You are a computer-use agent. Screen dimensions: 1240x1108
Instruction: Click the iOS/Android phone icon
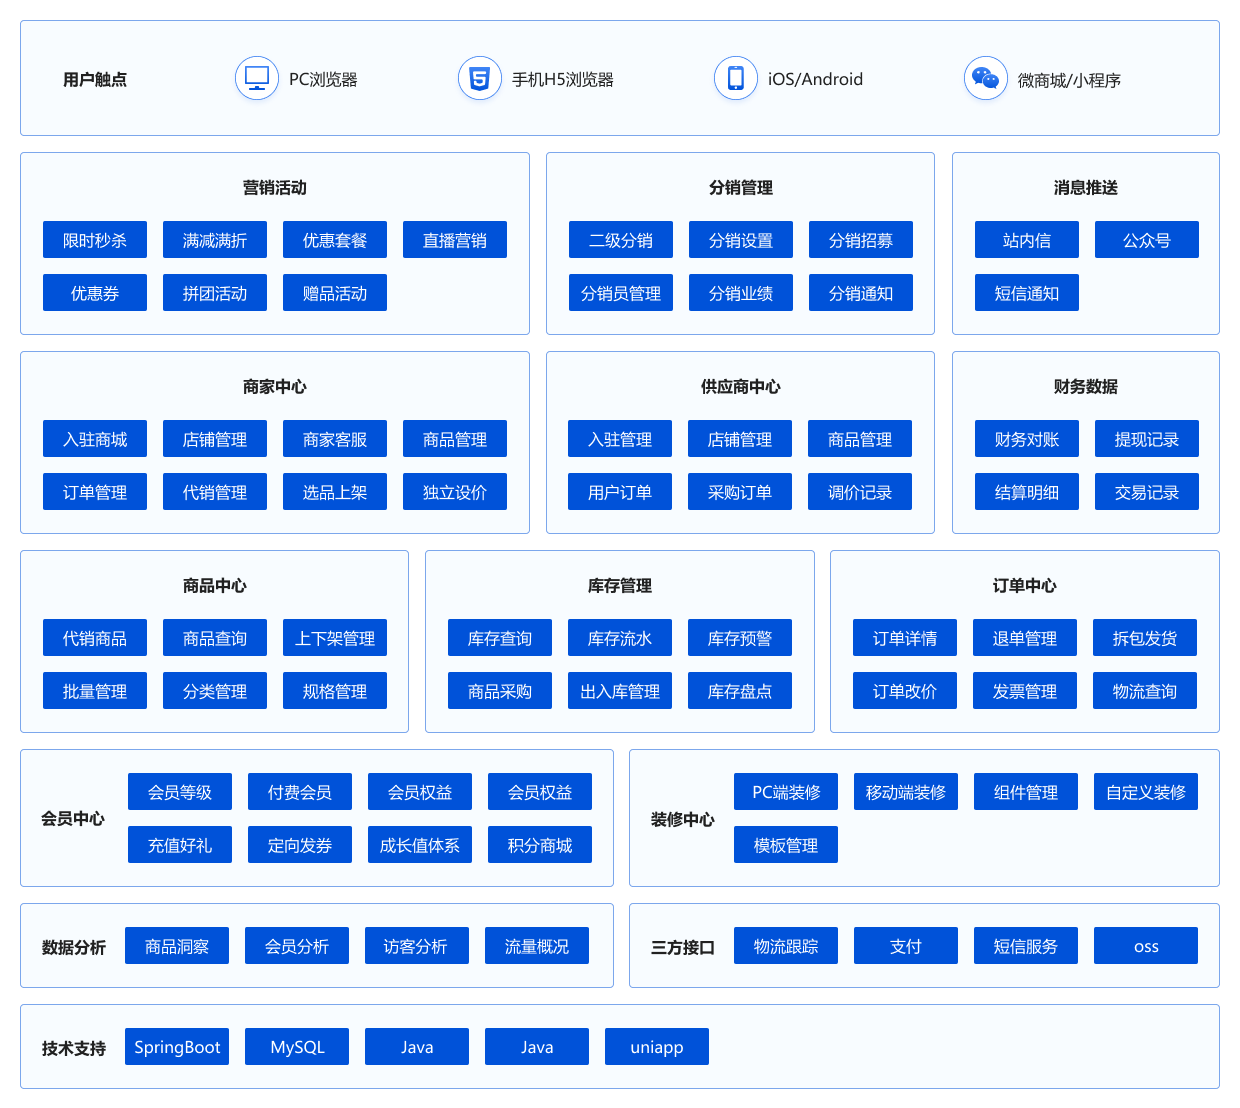[x=736, y=78]
